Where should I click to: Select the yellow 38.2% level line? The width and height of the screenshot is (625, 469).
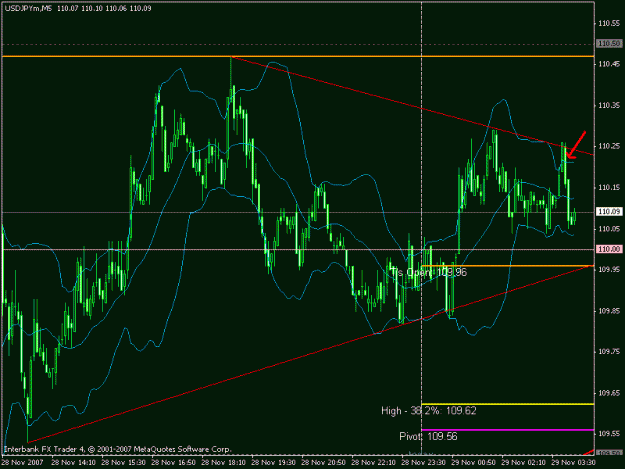tap(508, 404)
